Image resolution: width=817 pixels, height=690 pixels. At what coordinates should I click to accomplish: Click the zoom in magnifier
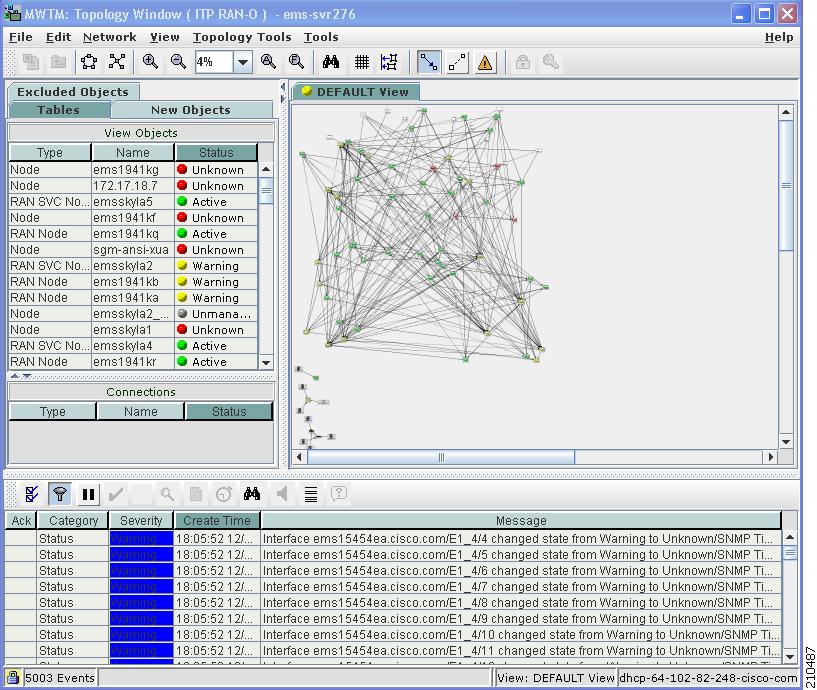click(151, 62)
